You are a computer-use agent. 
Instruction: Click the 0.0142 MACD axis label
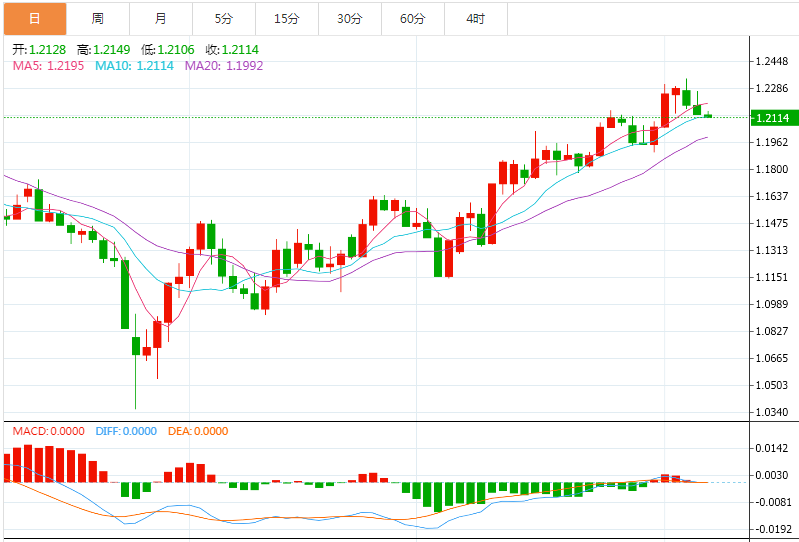point(773,448)
